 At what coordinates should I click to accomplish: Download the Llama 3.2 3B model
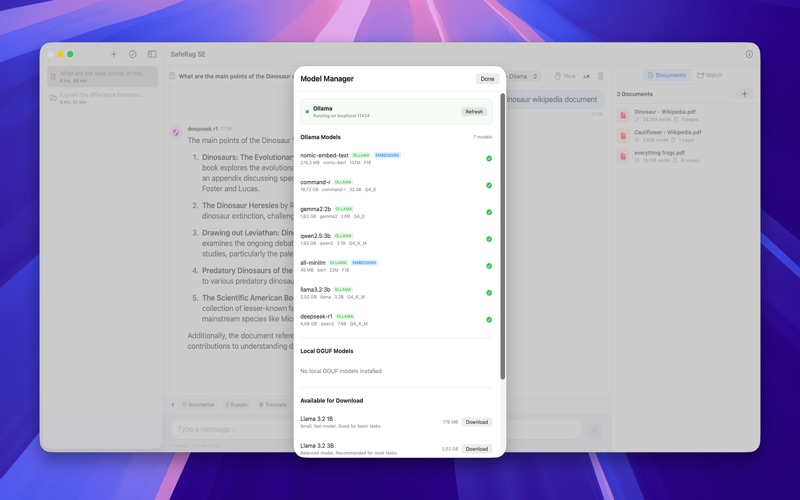click(x=477, y=449)
